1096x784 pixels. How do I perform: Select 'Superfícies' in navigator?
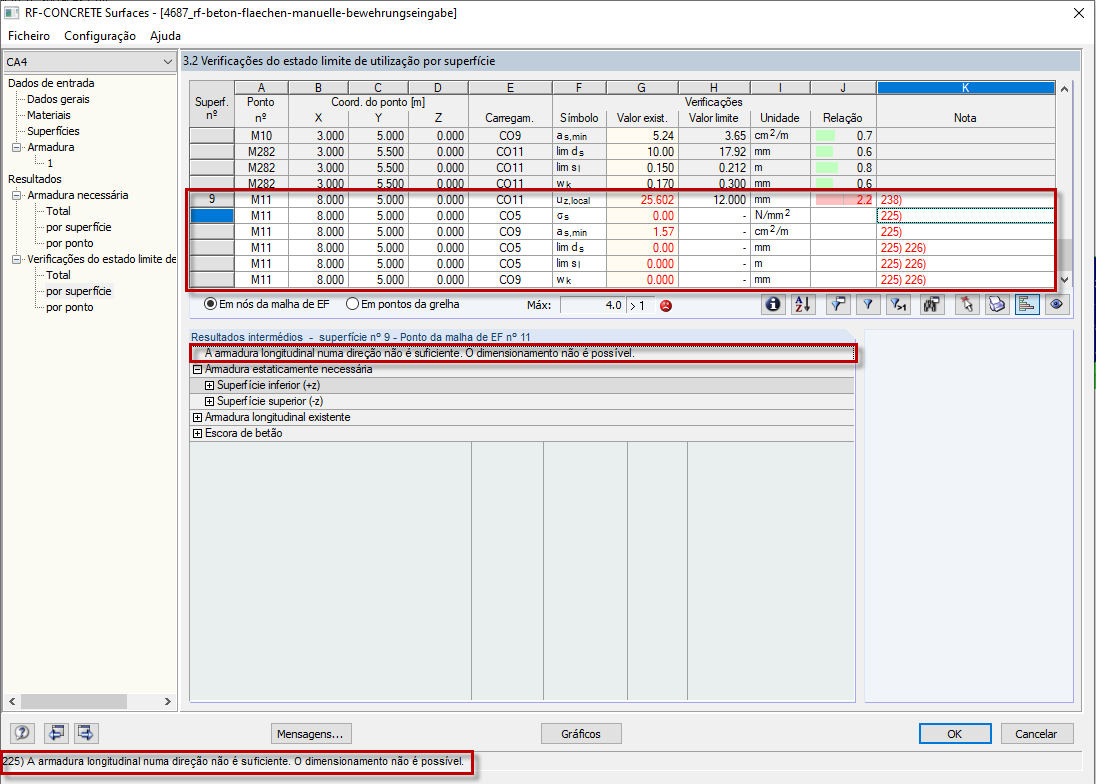53,131
